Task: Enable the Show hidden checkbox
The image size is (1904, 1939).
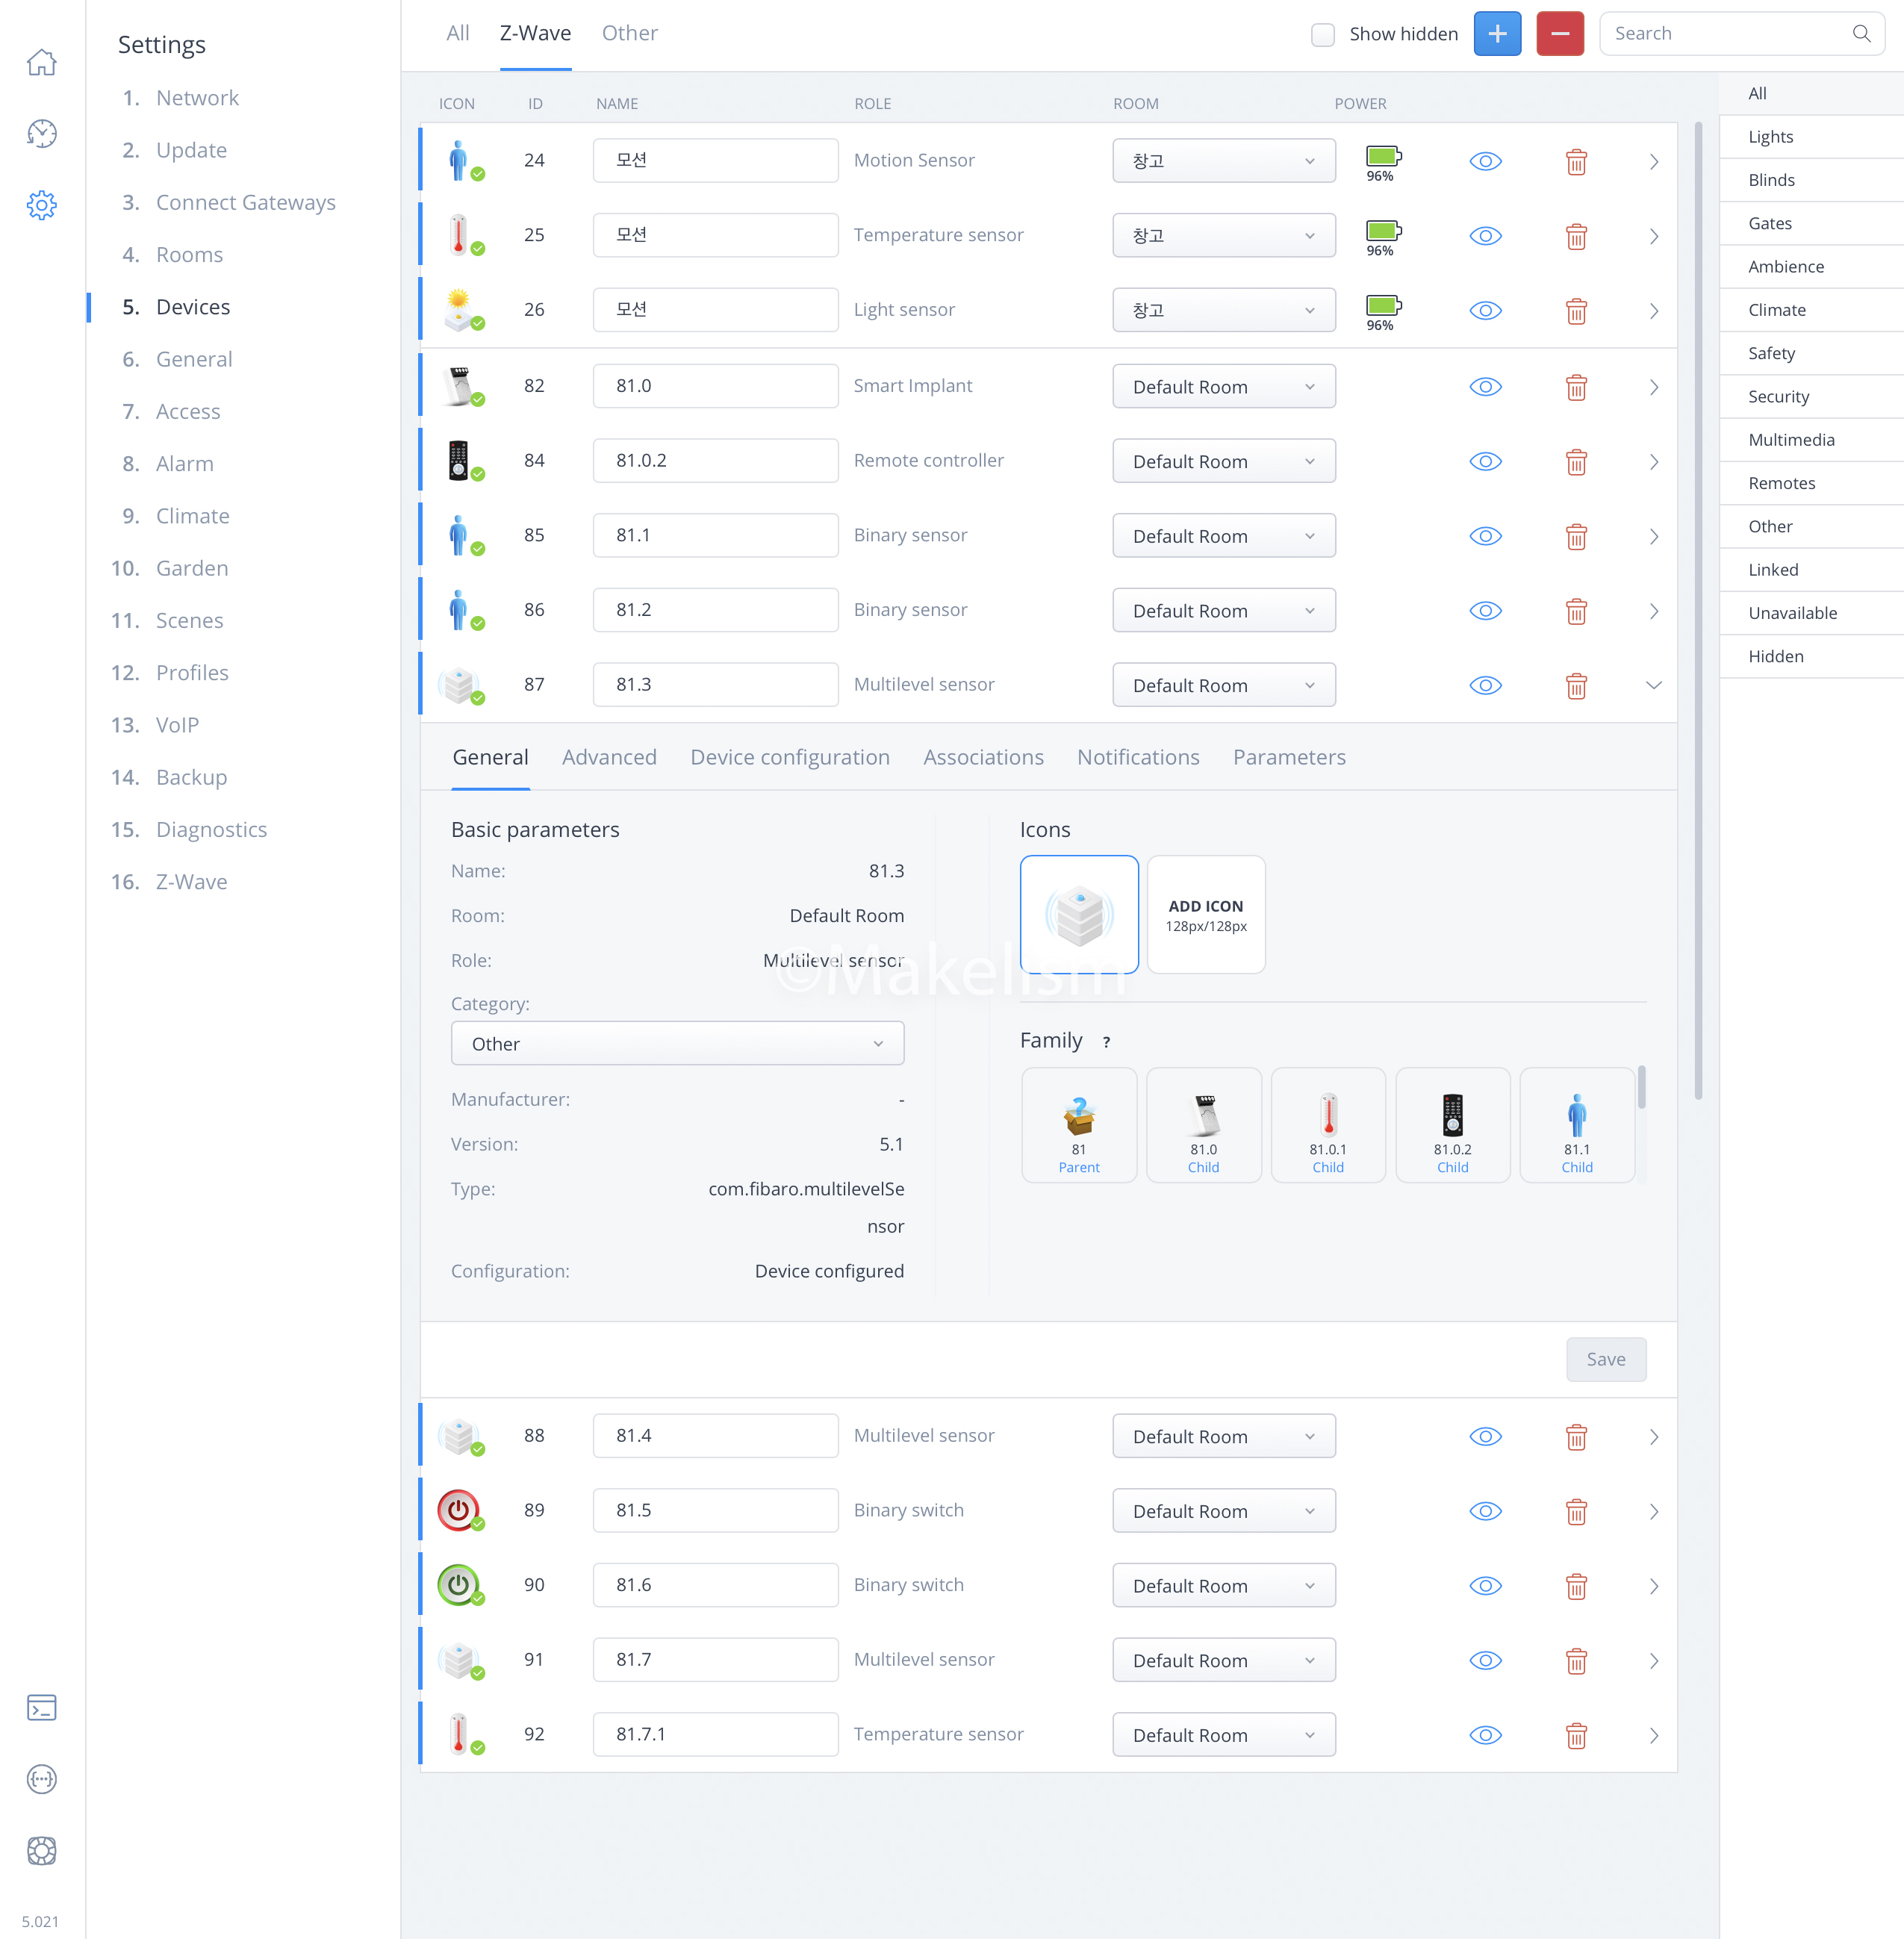Action: [1322, 35]
